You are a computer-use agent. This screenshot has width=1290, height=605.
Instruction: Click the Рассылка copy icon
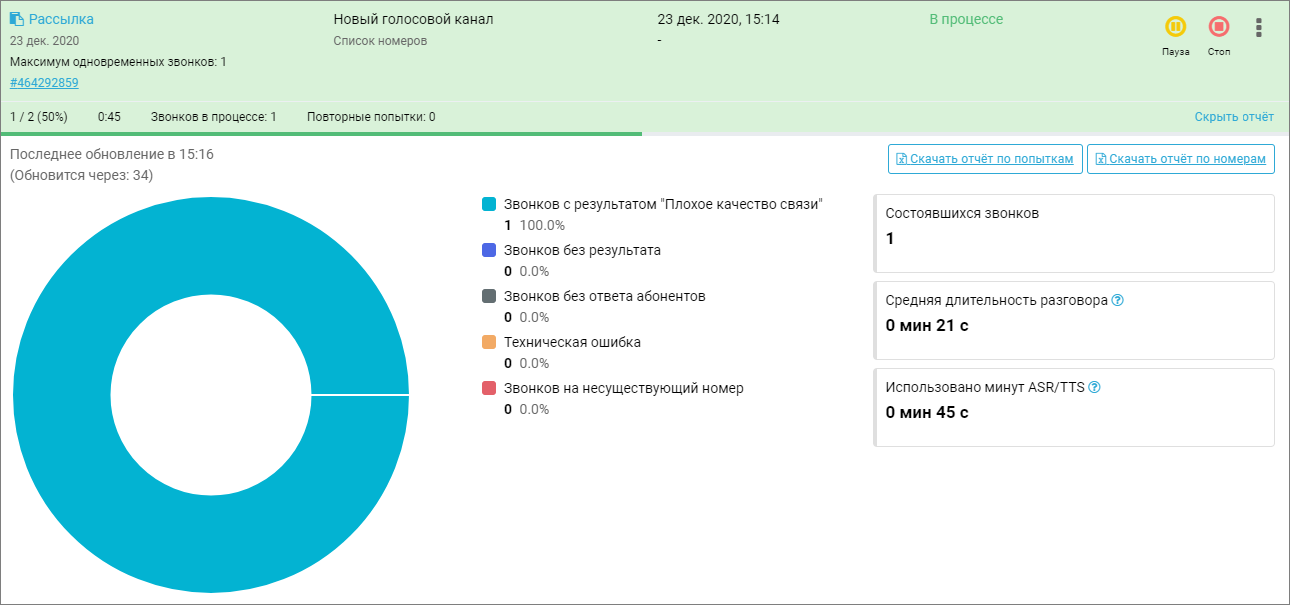(x=17, y=19)
